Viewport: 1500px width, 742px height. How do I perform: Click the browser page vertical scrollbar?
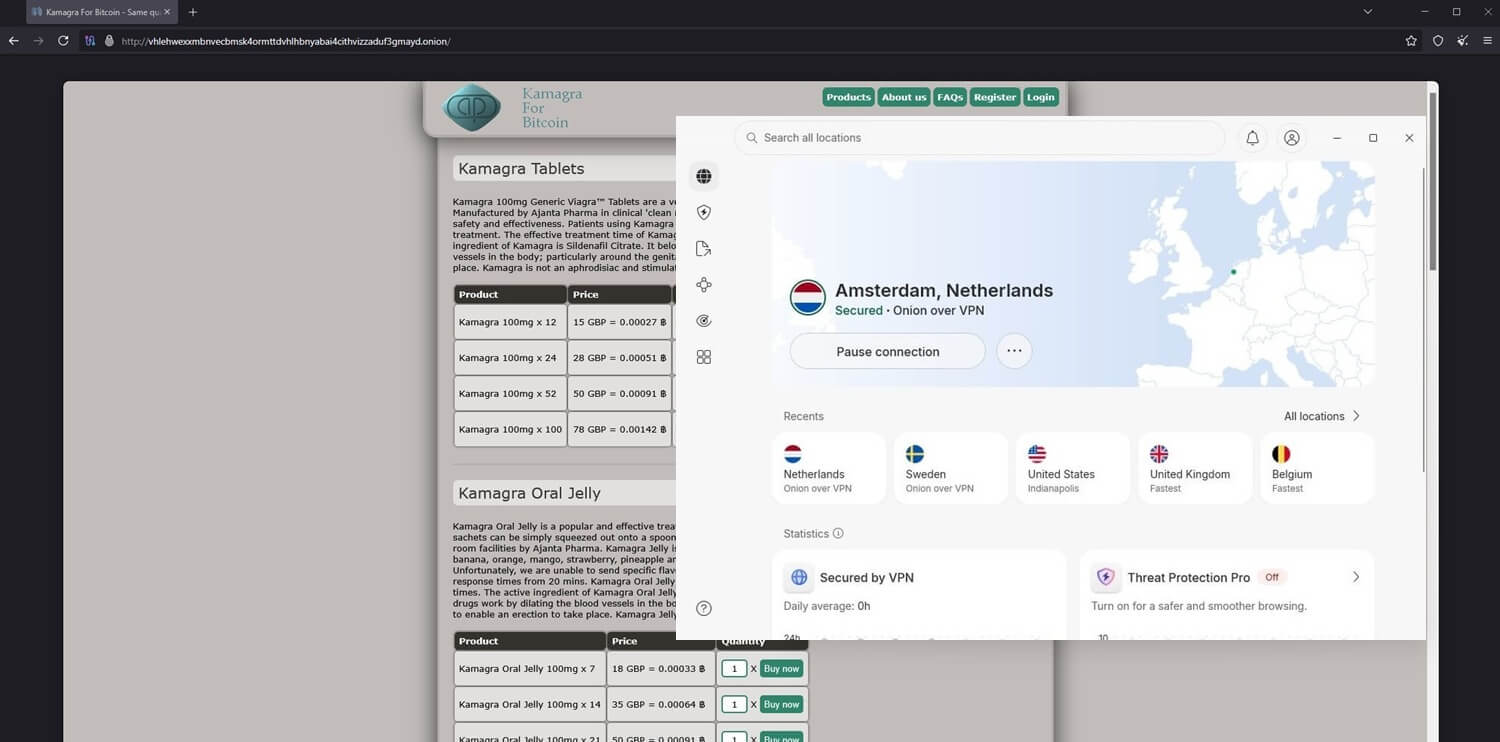pos(1433,180)
